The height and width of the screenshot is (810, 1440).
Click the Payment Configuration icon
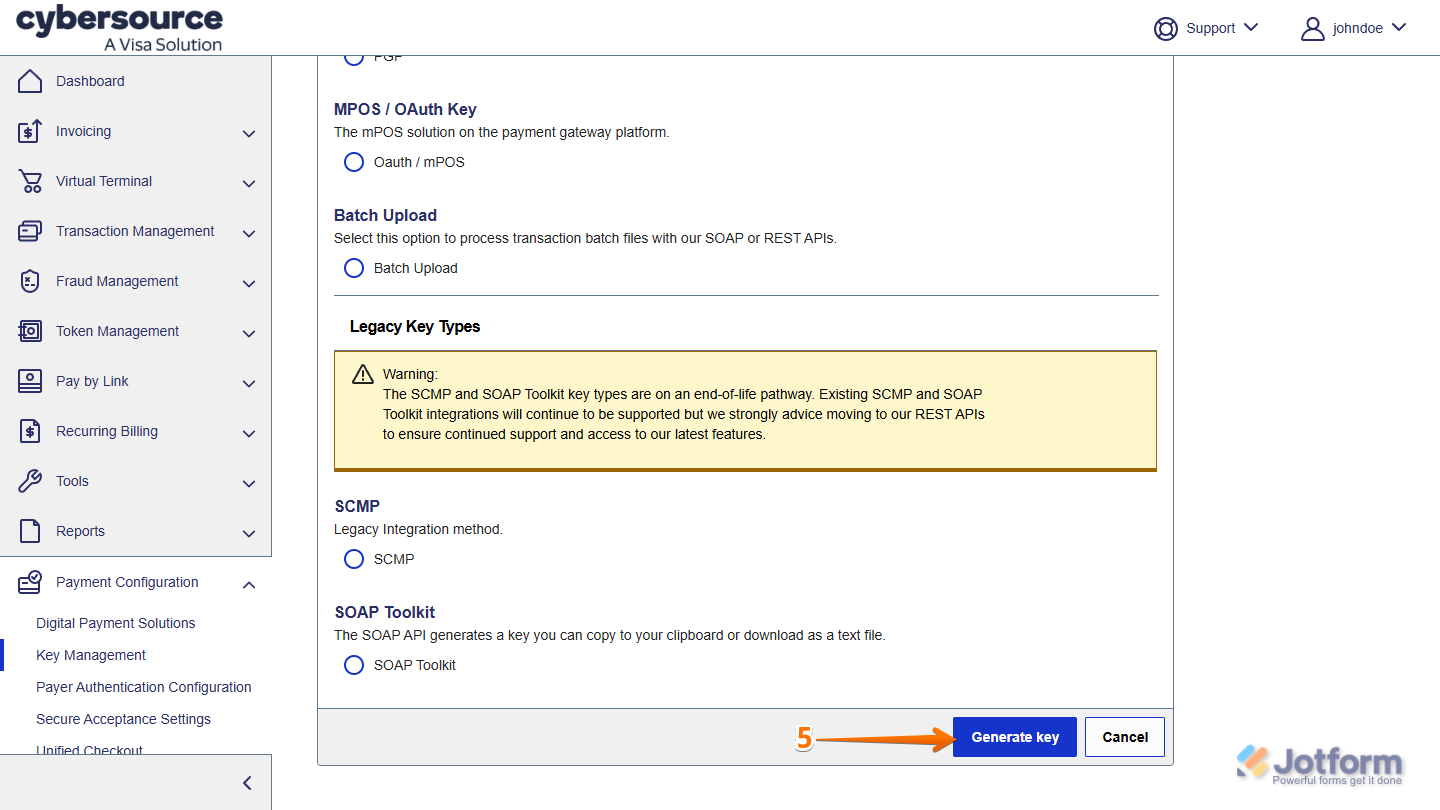coord(30,582)
